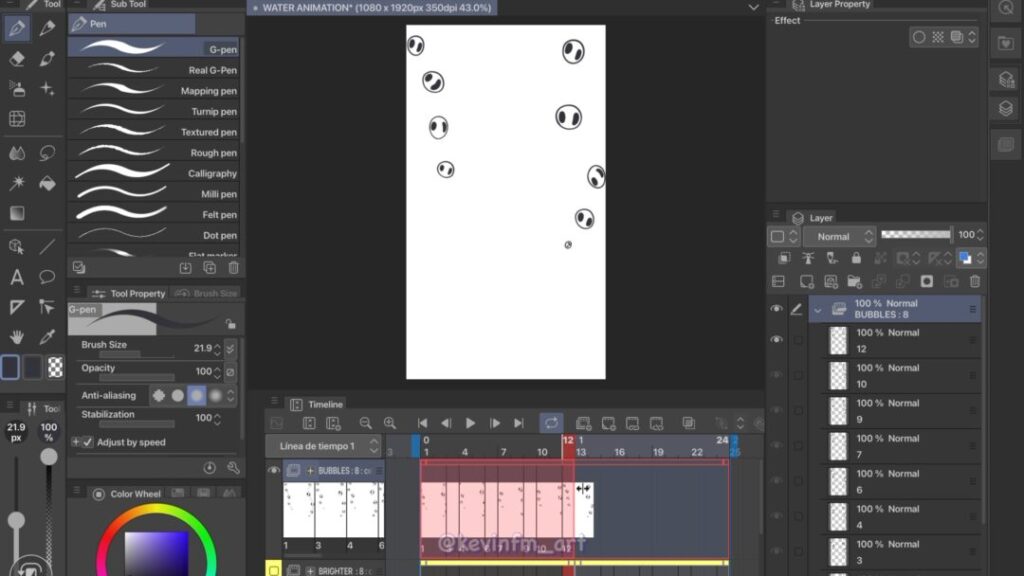Select the Eraser tool
Screen dimensions: 1024x576
[x=17, y=58]
